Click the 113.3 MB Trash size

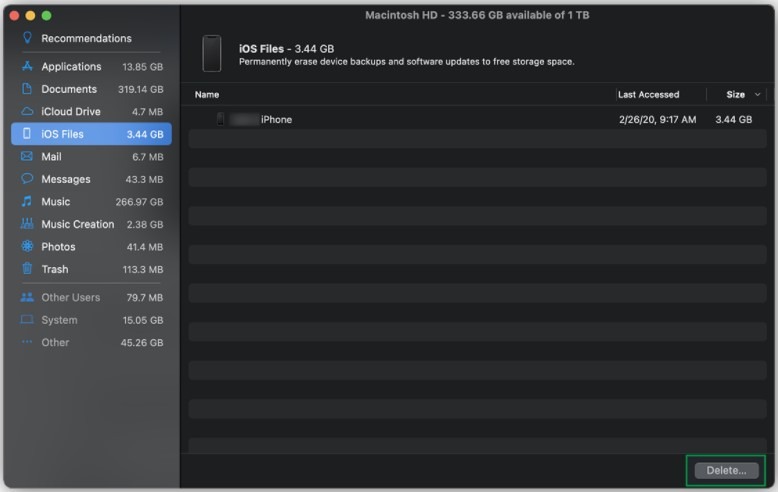coord(143,269)
